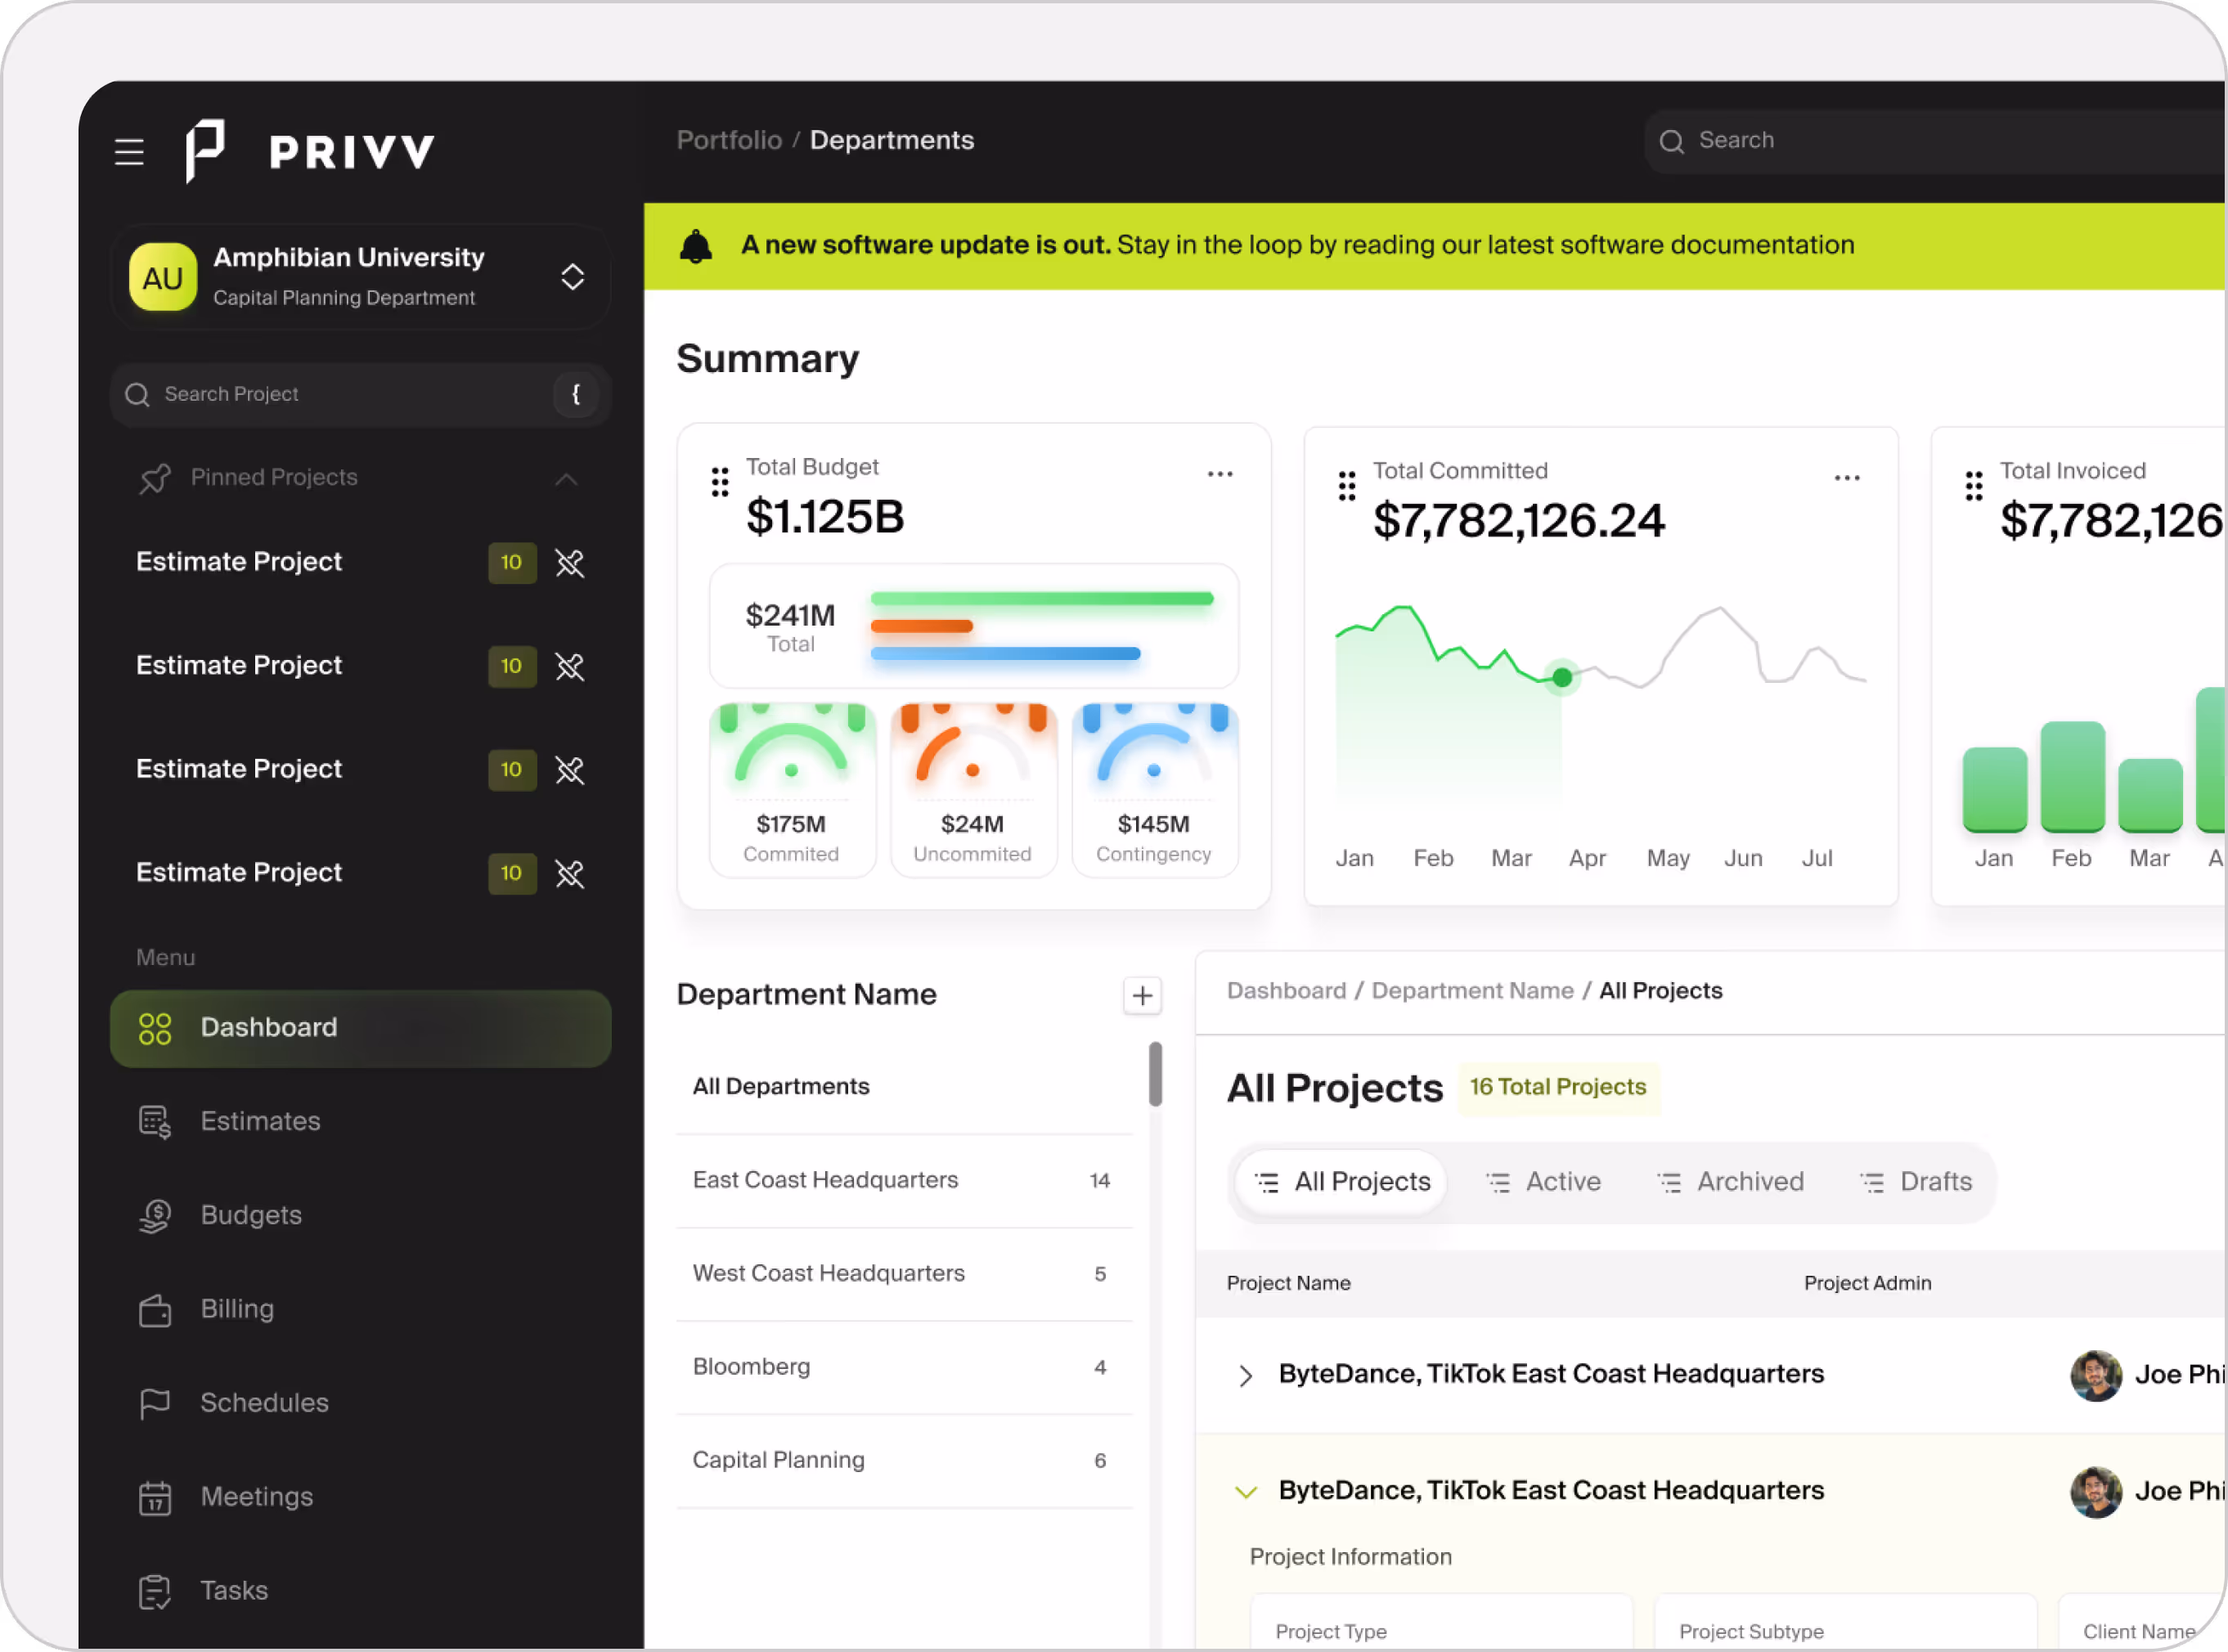Image resolution: width=2228 pixels, height=1652 pixels.
Task: Switch to the All Projects tab
Action: point(1342,1182)
